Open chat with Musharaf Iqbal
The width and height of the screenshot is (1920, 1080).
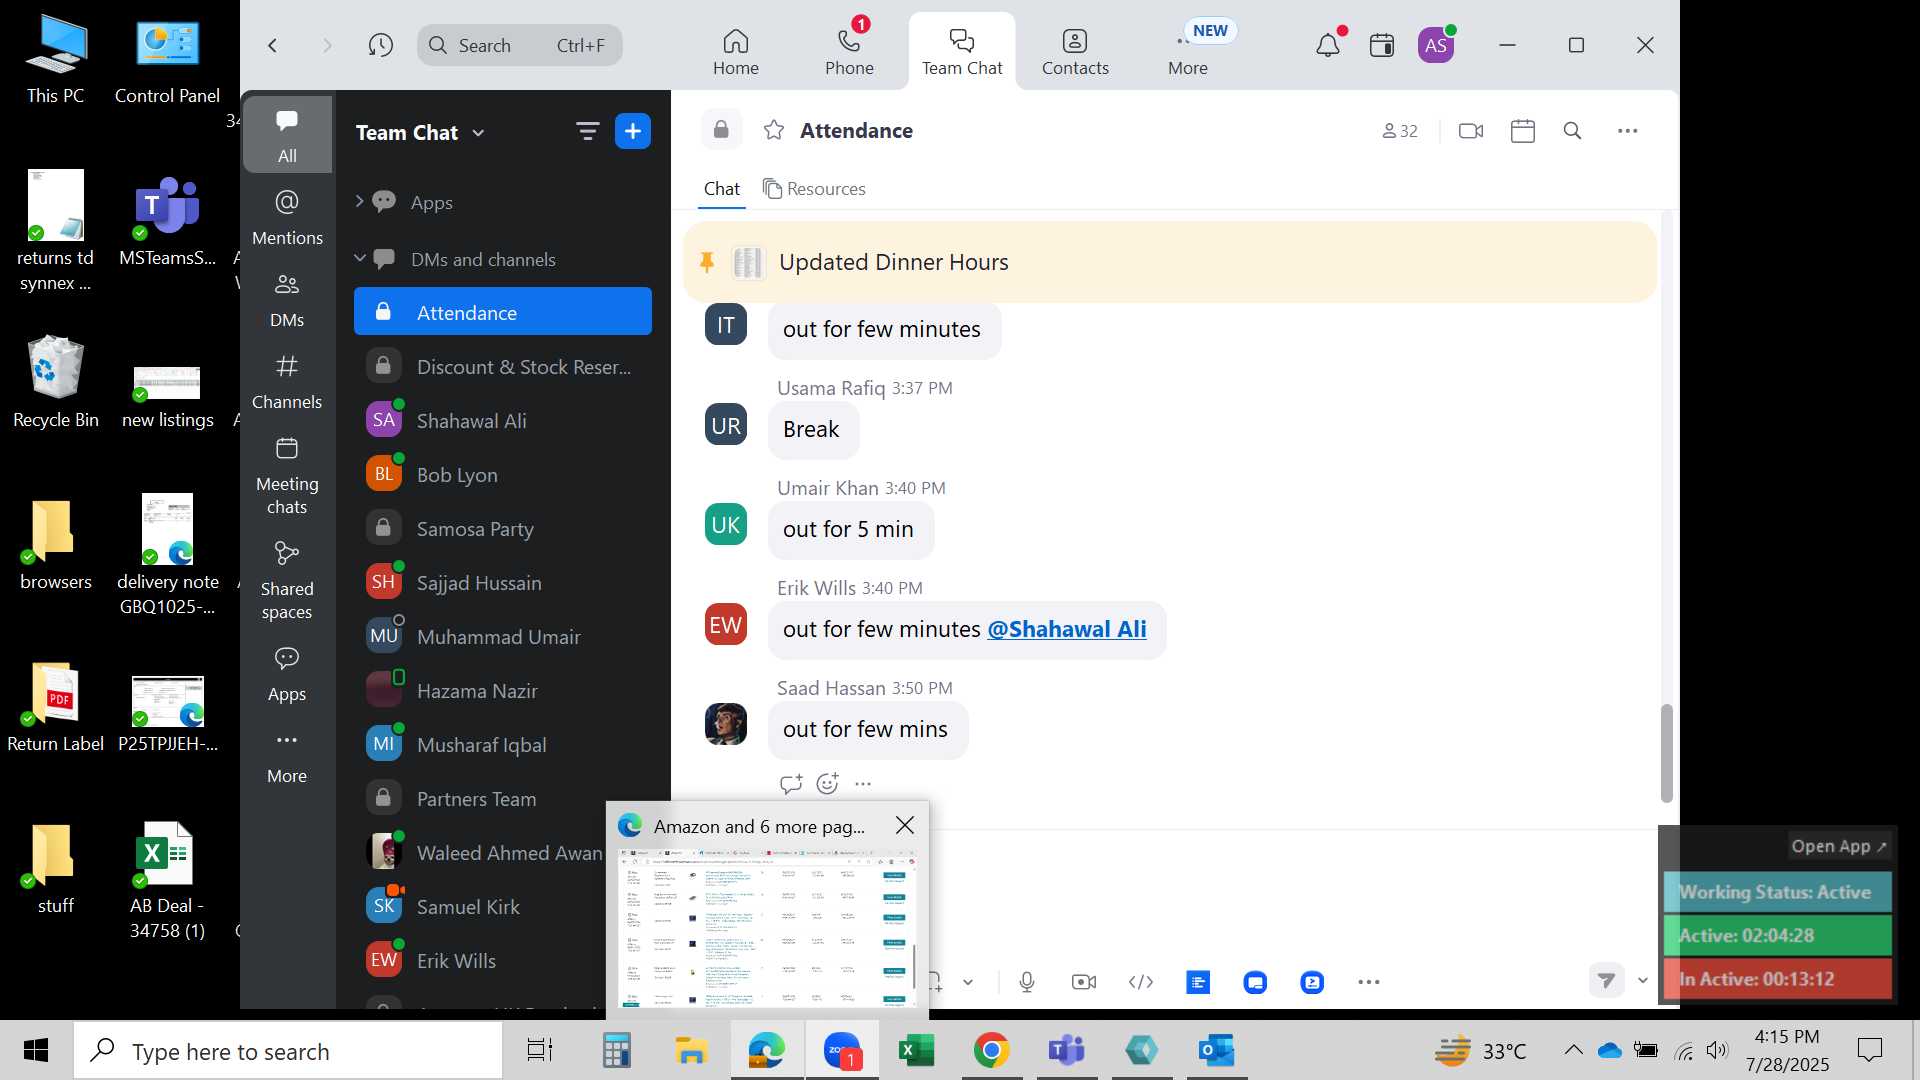502,744
